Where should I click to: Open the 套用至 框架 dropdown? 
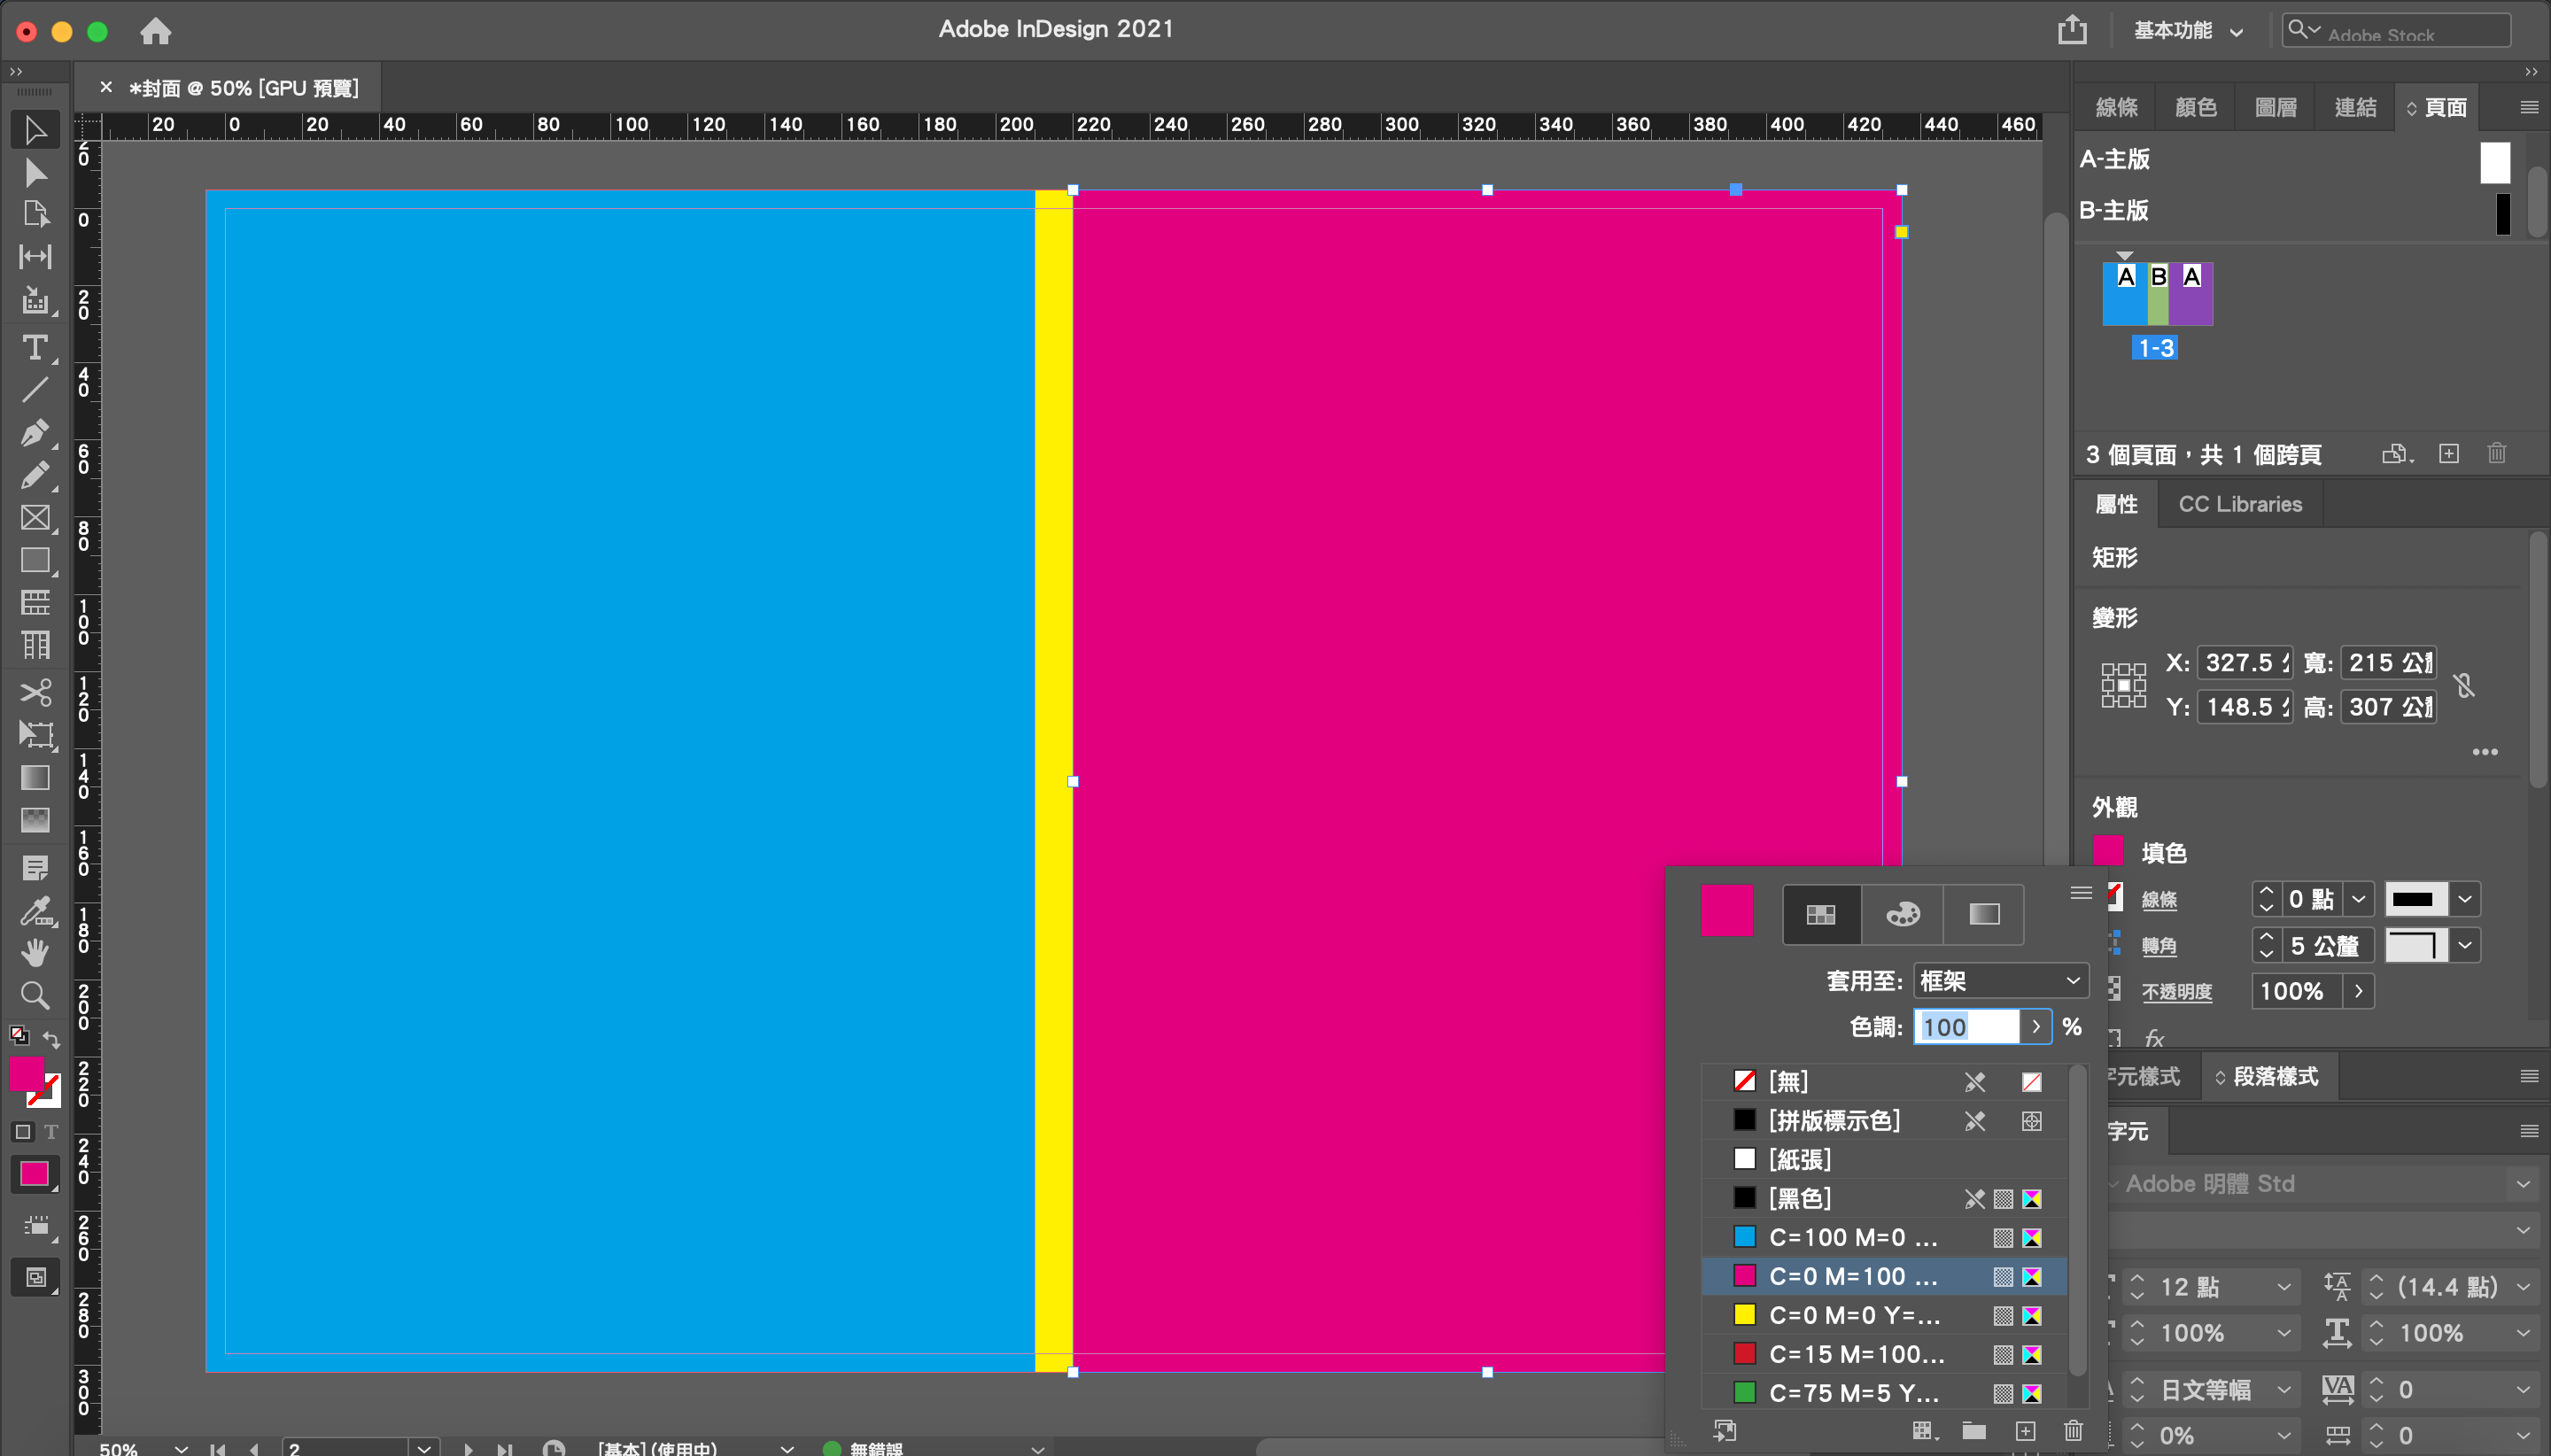click(1999, 981)
